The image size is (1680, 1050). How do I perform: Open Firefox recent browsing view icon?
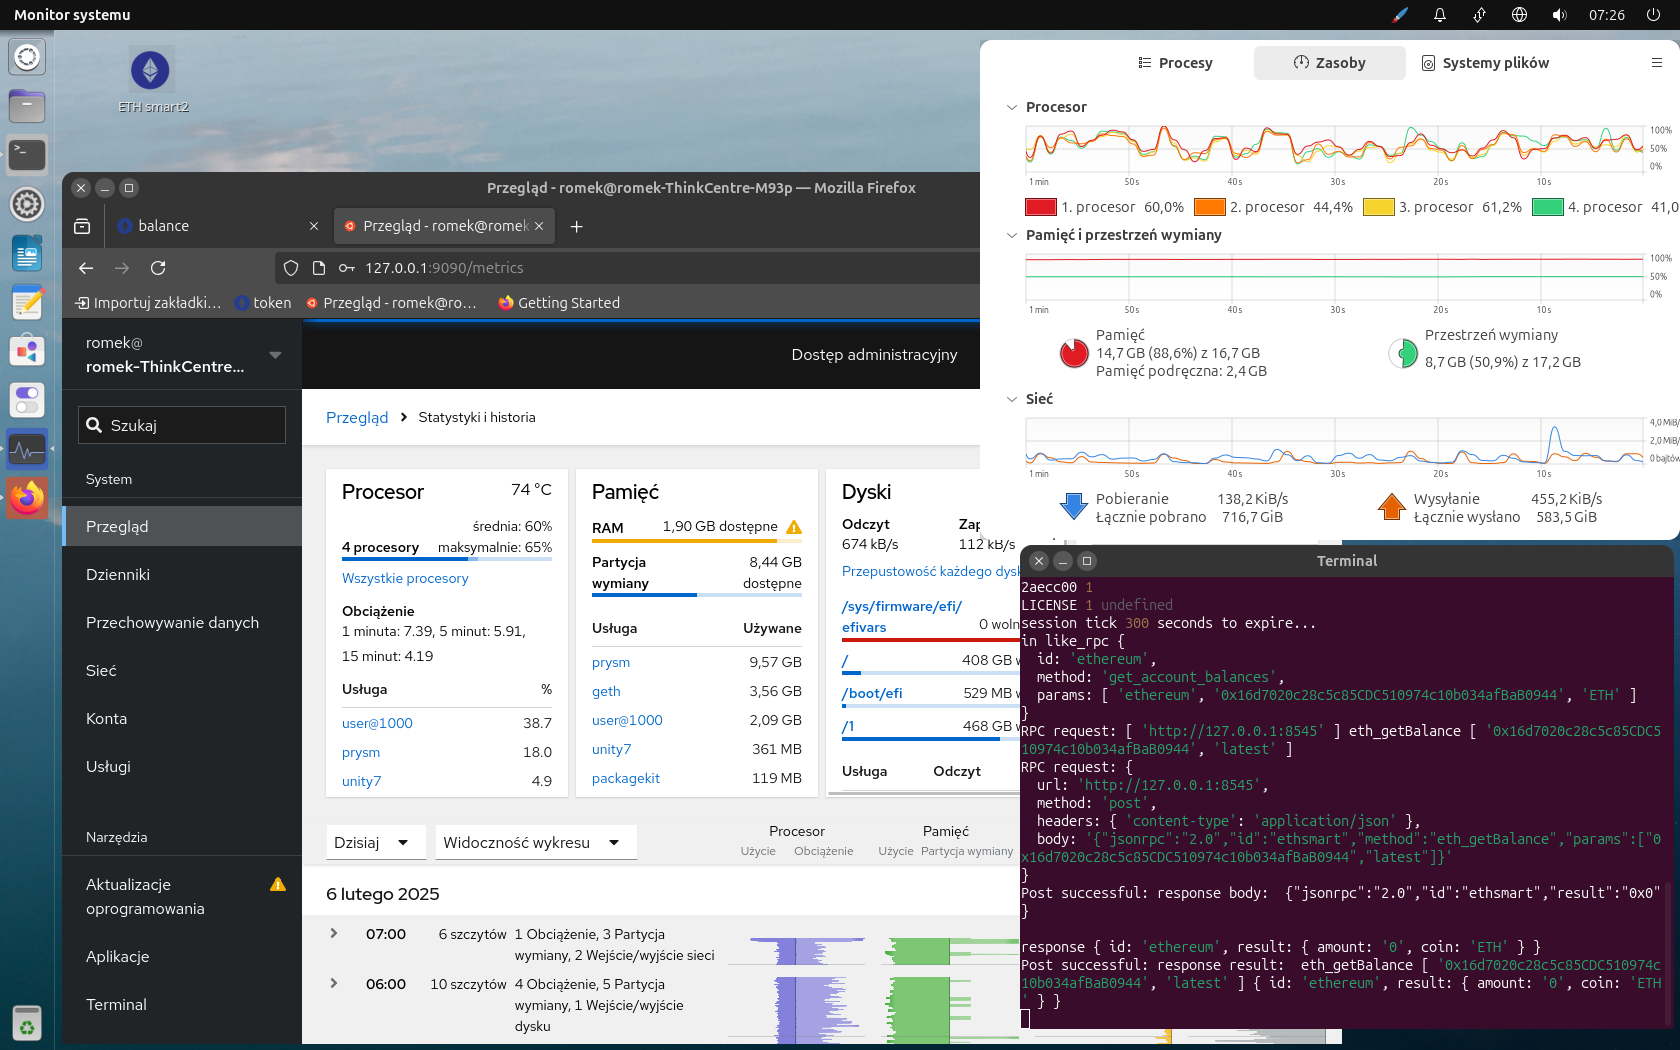[82, 227]
